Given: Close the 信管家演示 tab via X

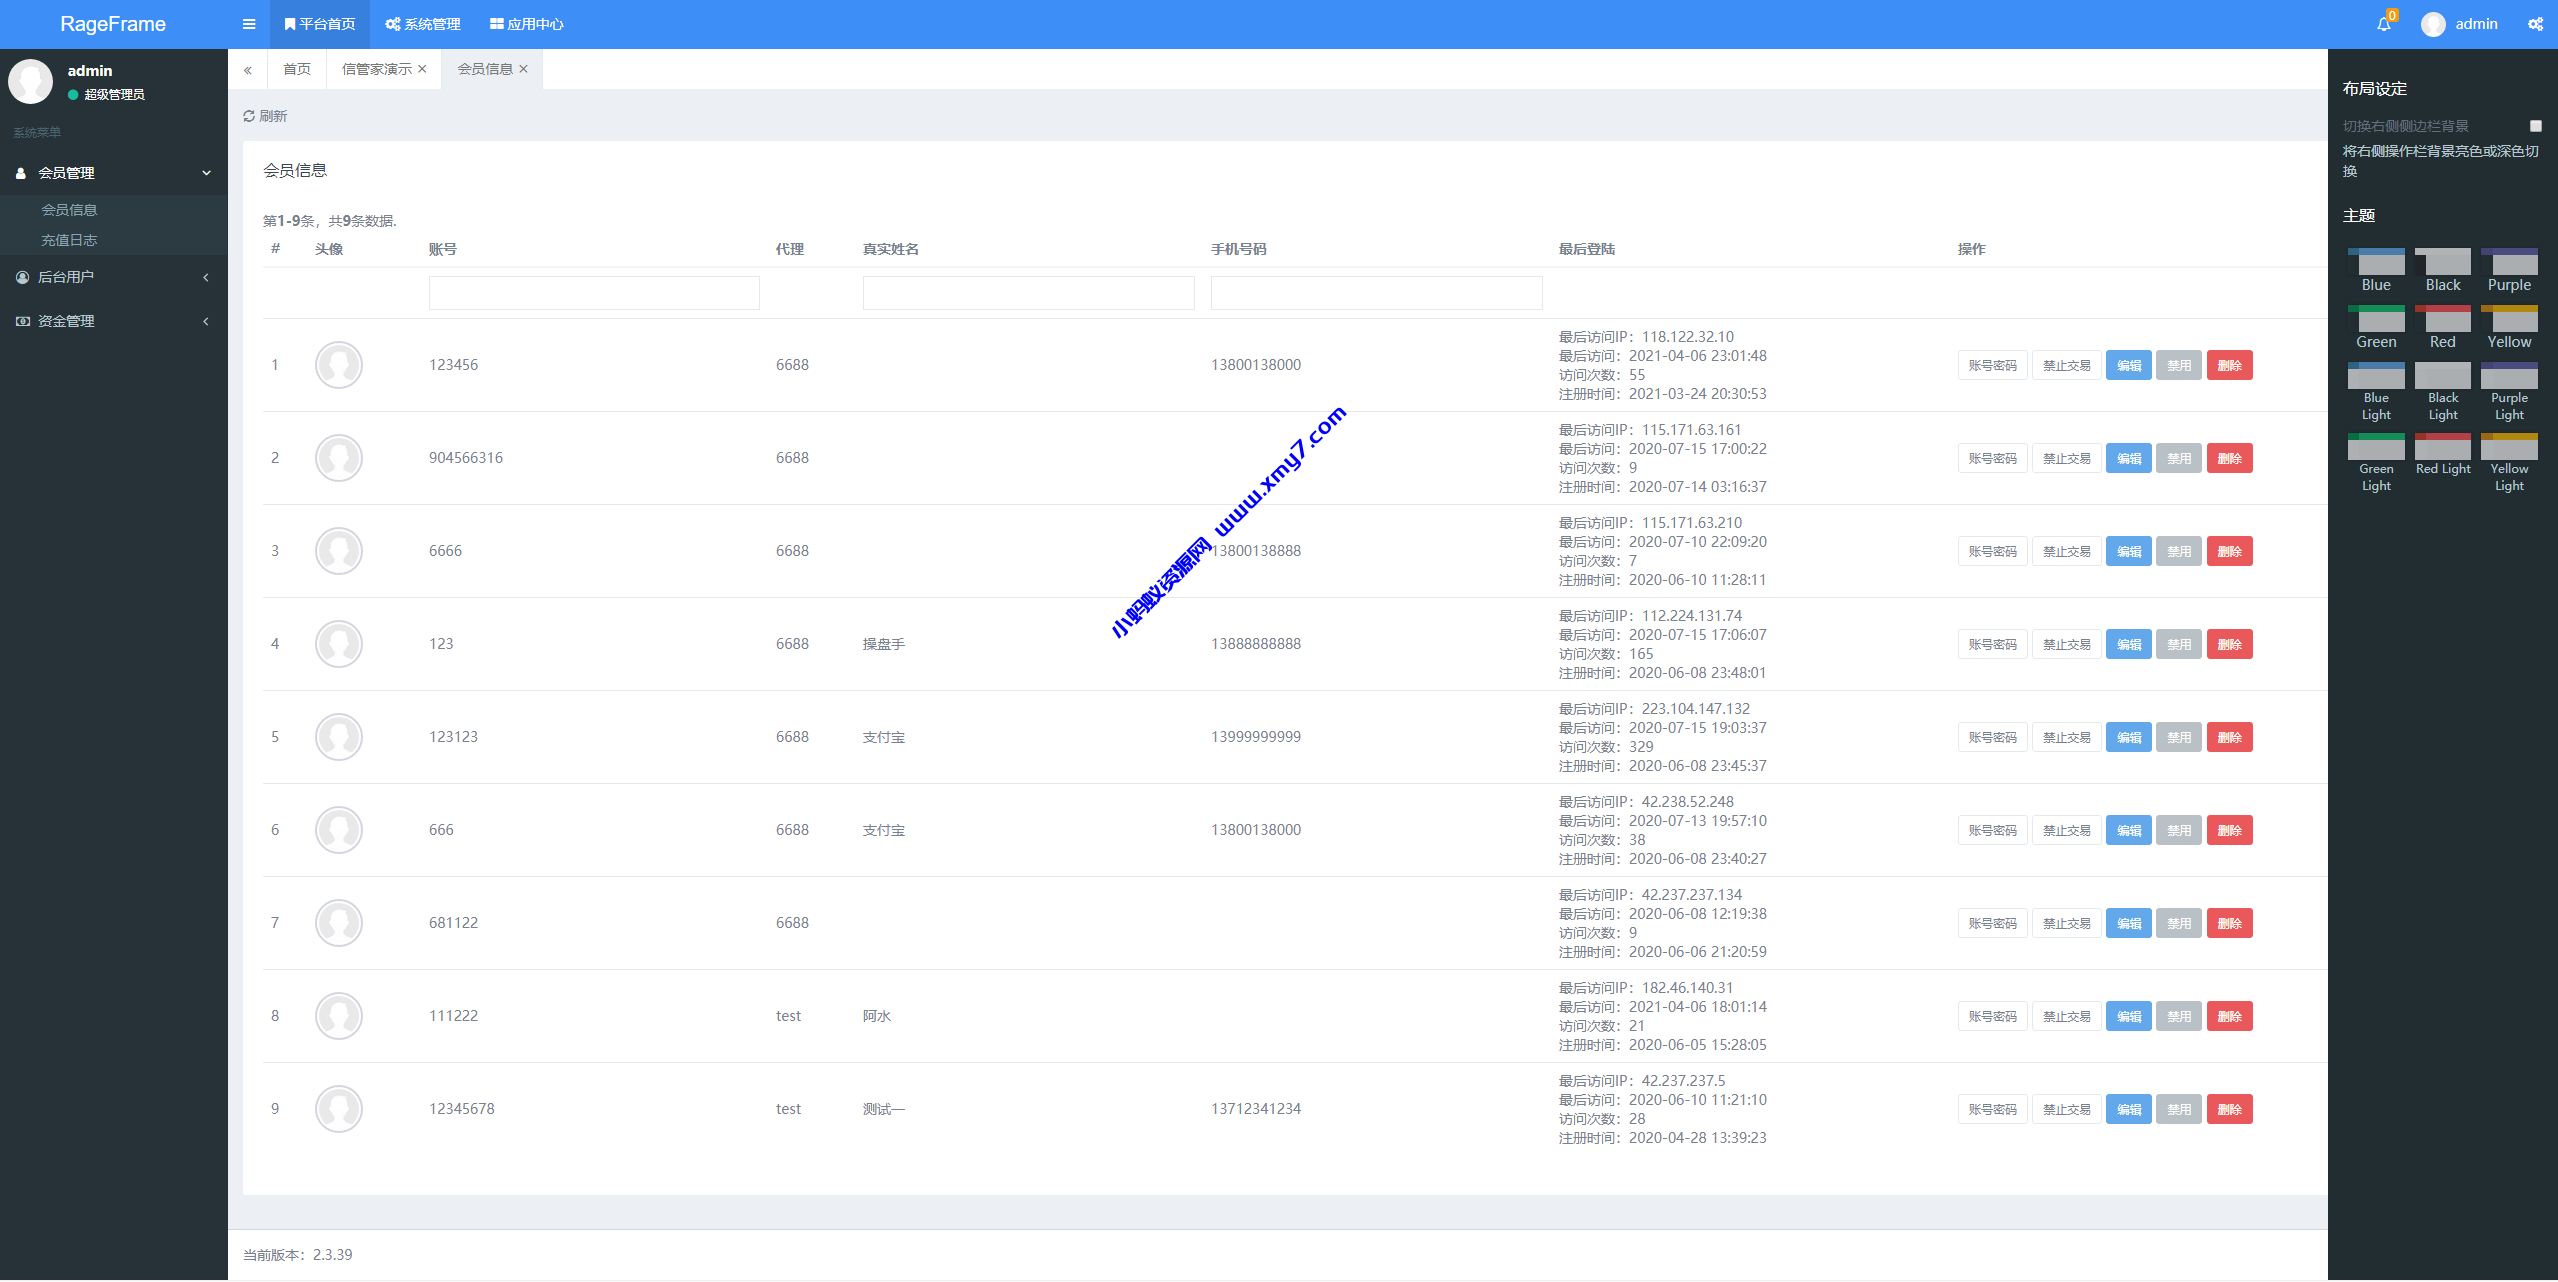Looking at the screenshot, I should coord(422,69).
